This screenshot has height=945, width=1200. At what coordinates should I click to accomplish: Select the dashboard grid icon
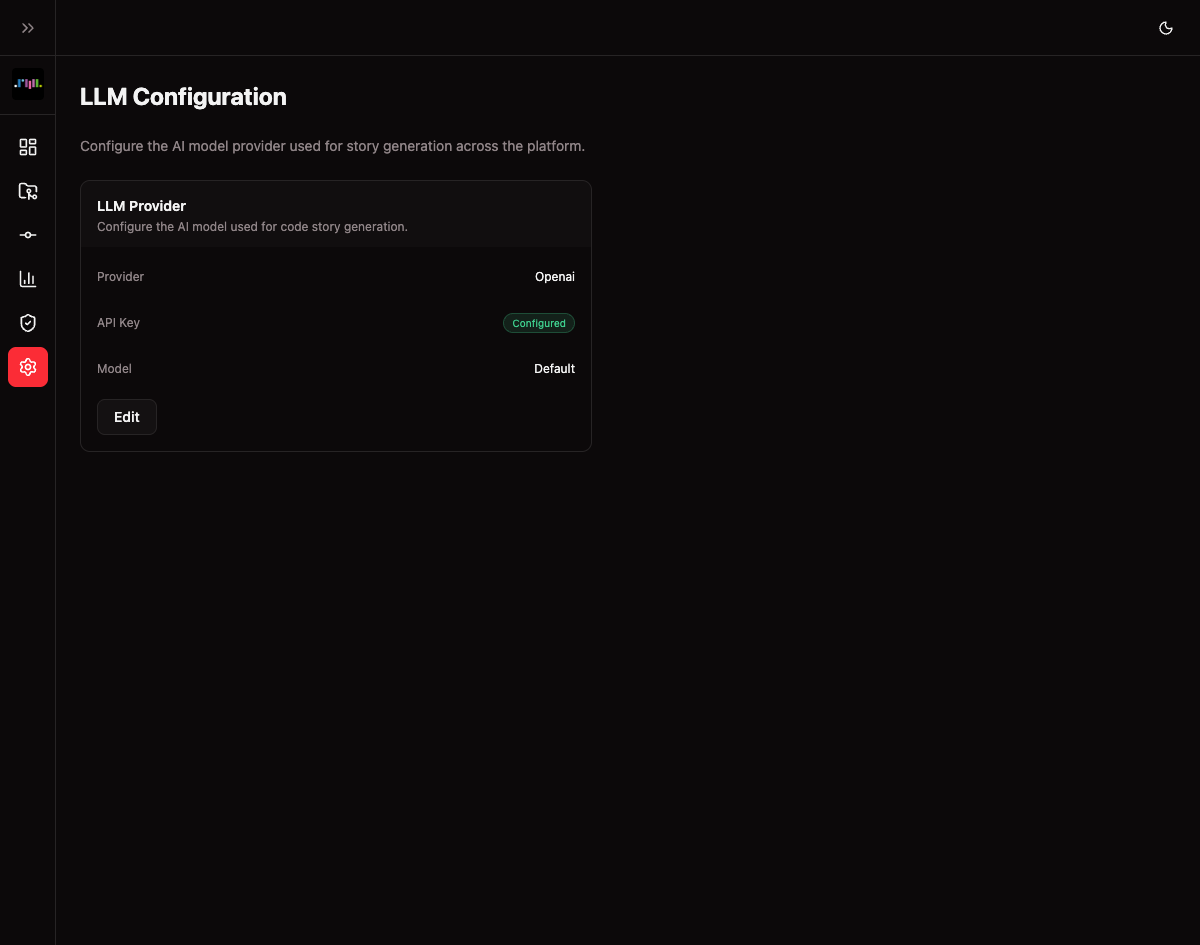click(x=27, y=146)
